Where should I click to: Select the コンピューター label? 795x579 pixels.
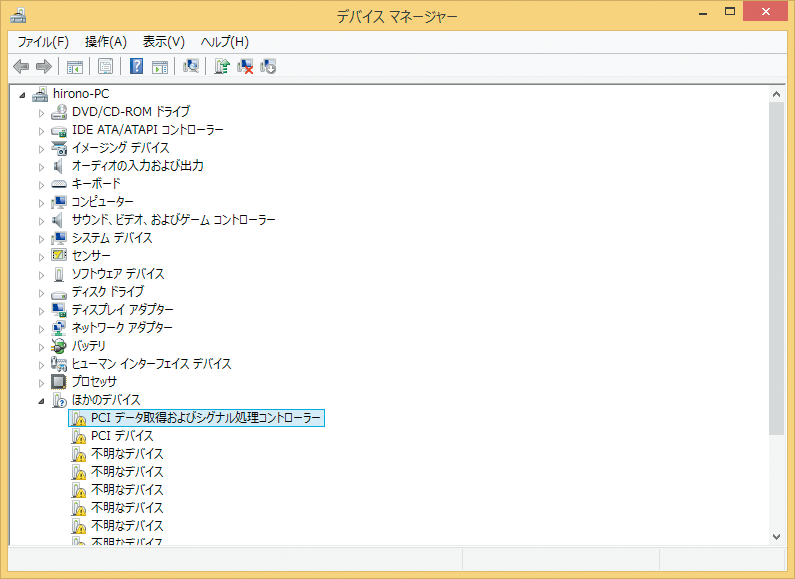click(x=102, y=202)
